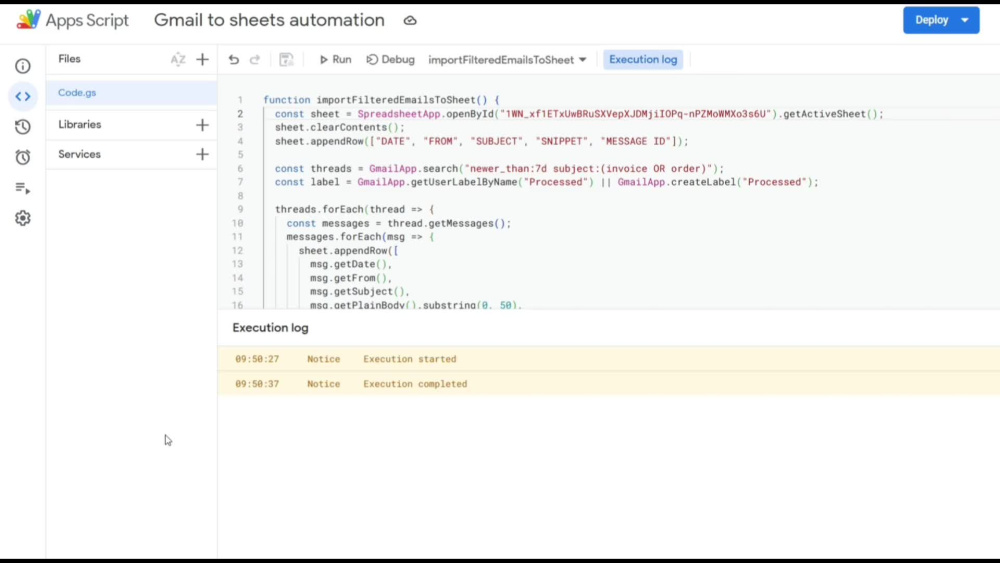Run the selected function
Screen dimensions: 1000x563
tap(335, 60)
